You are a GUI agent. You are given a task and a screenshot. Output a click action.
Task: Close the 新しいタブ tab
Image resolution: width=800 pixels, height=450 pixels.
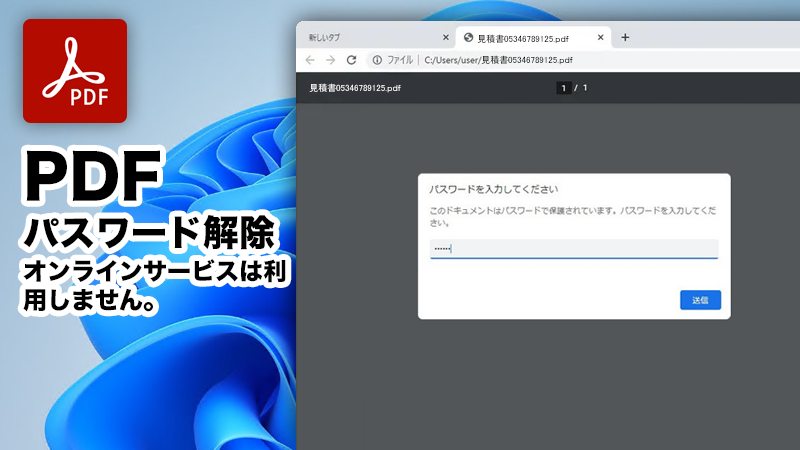point(446,38)
